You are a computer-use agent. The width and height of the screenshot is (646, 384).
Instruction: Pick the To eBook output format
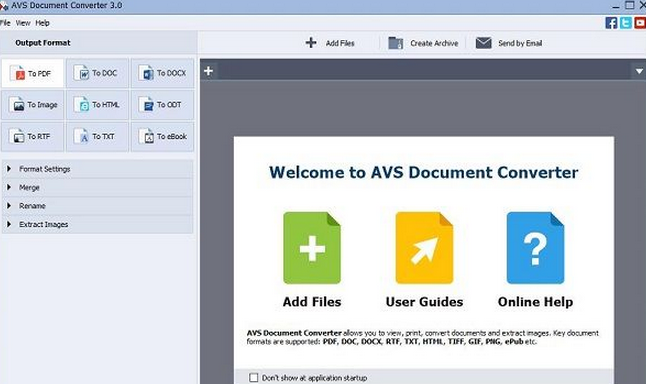click(162, 136)
